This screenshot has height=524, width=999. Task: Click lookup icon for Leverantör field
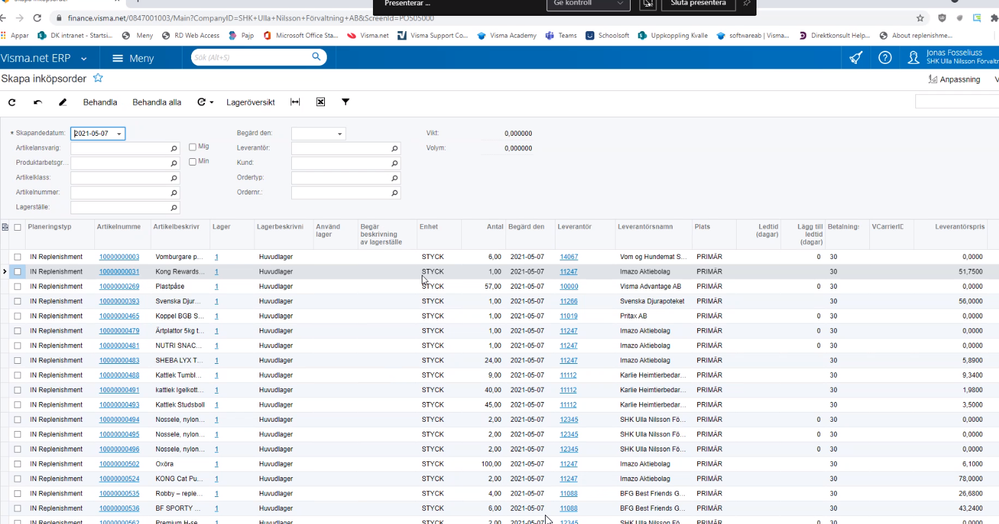394,149
